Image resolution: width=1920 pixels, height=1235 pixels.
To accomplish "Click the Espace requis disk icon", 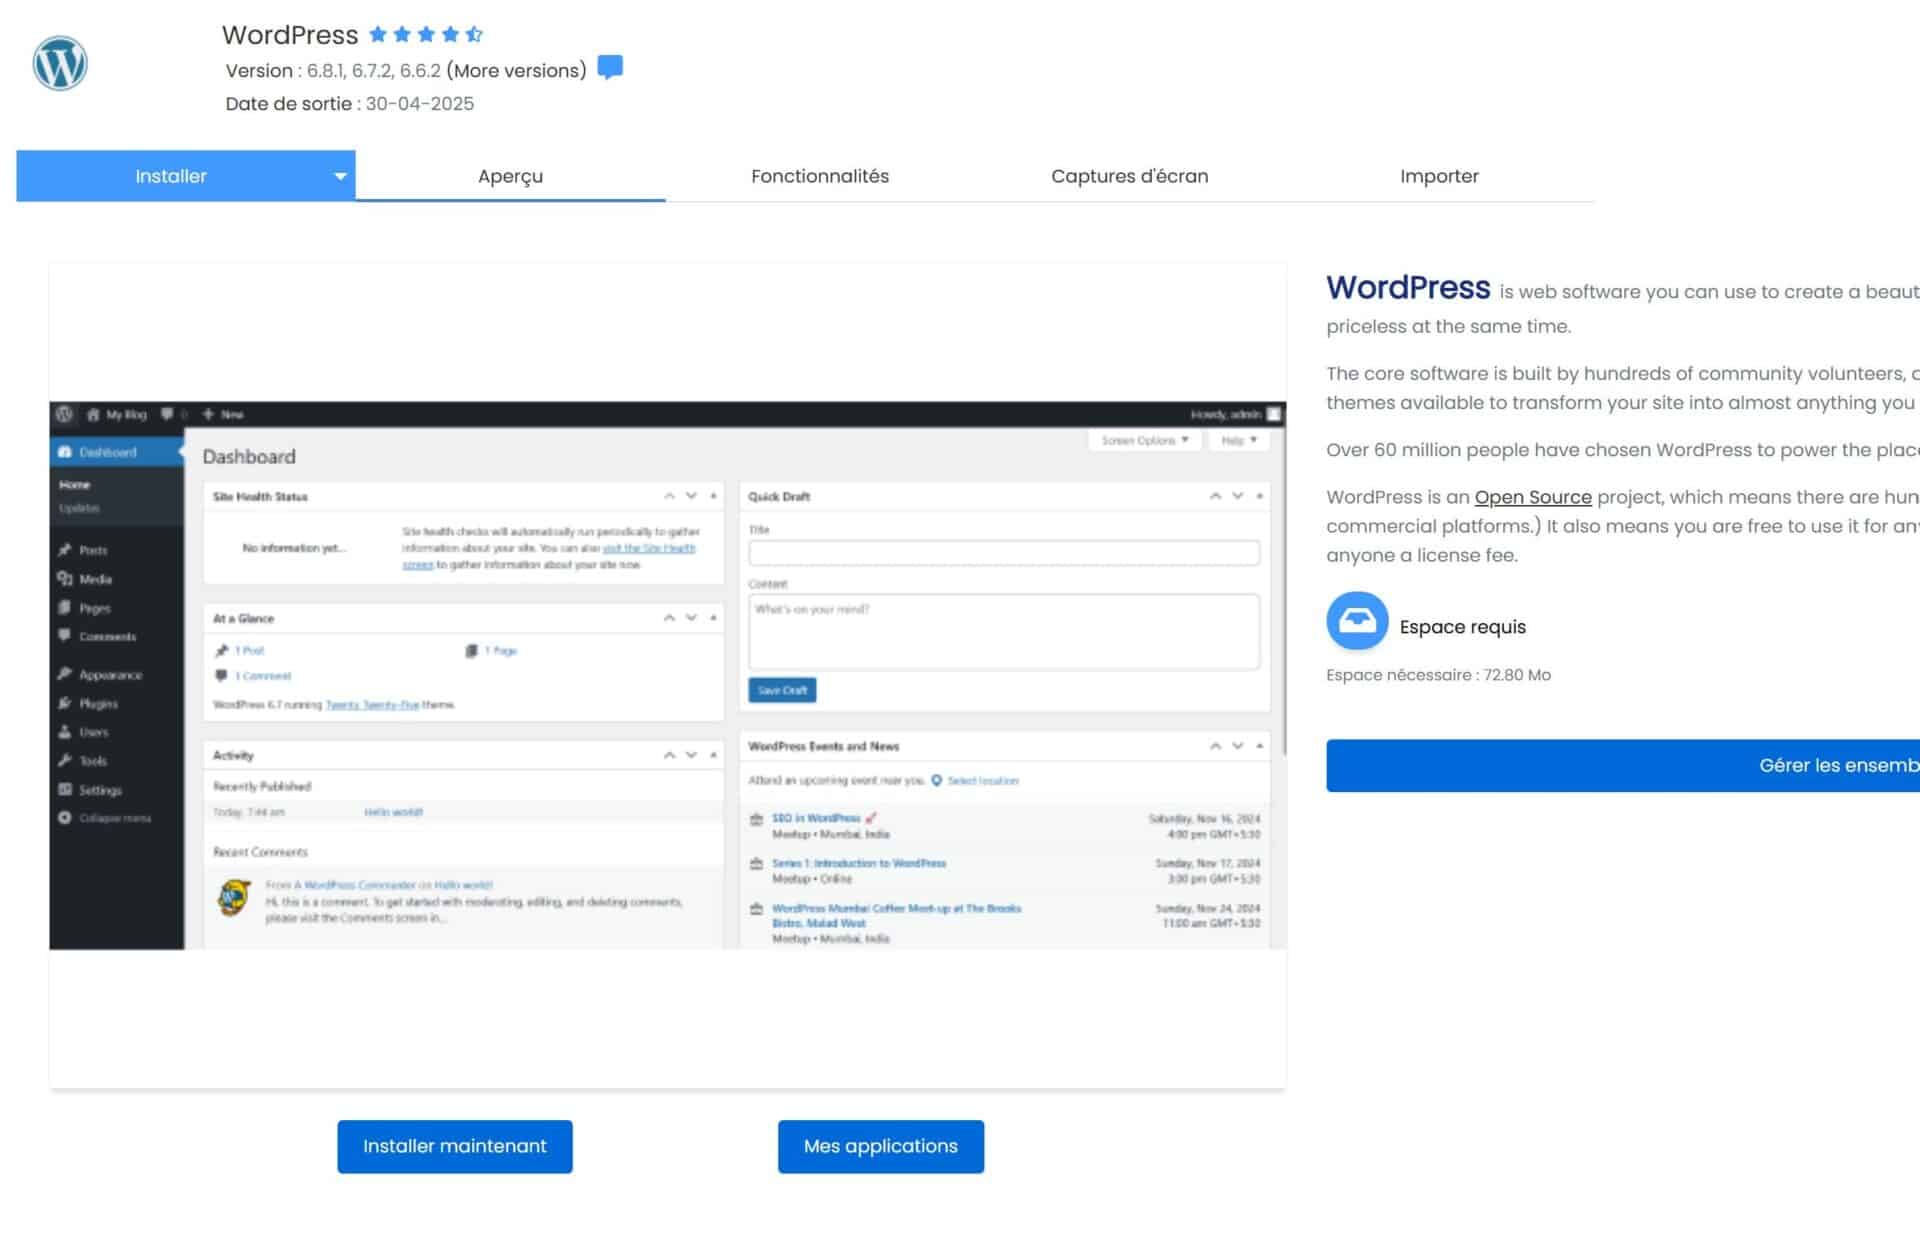I will point(1357,621).
